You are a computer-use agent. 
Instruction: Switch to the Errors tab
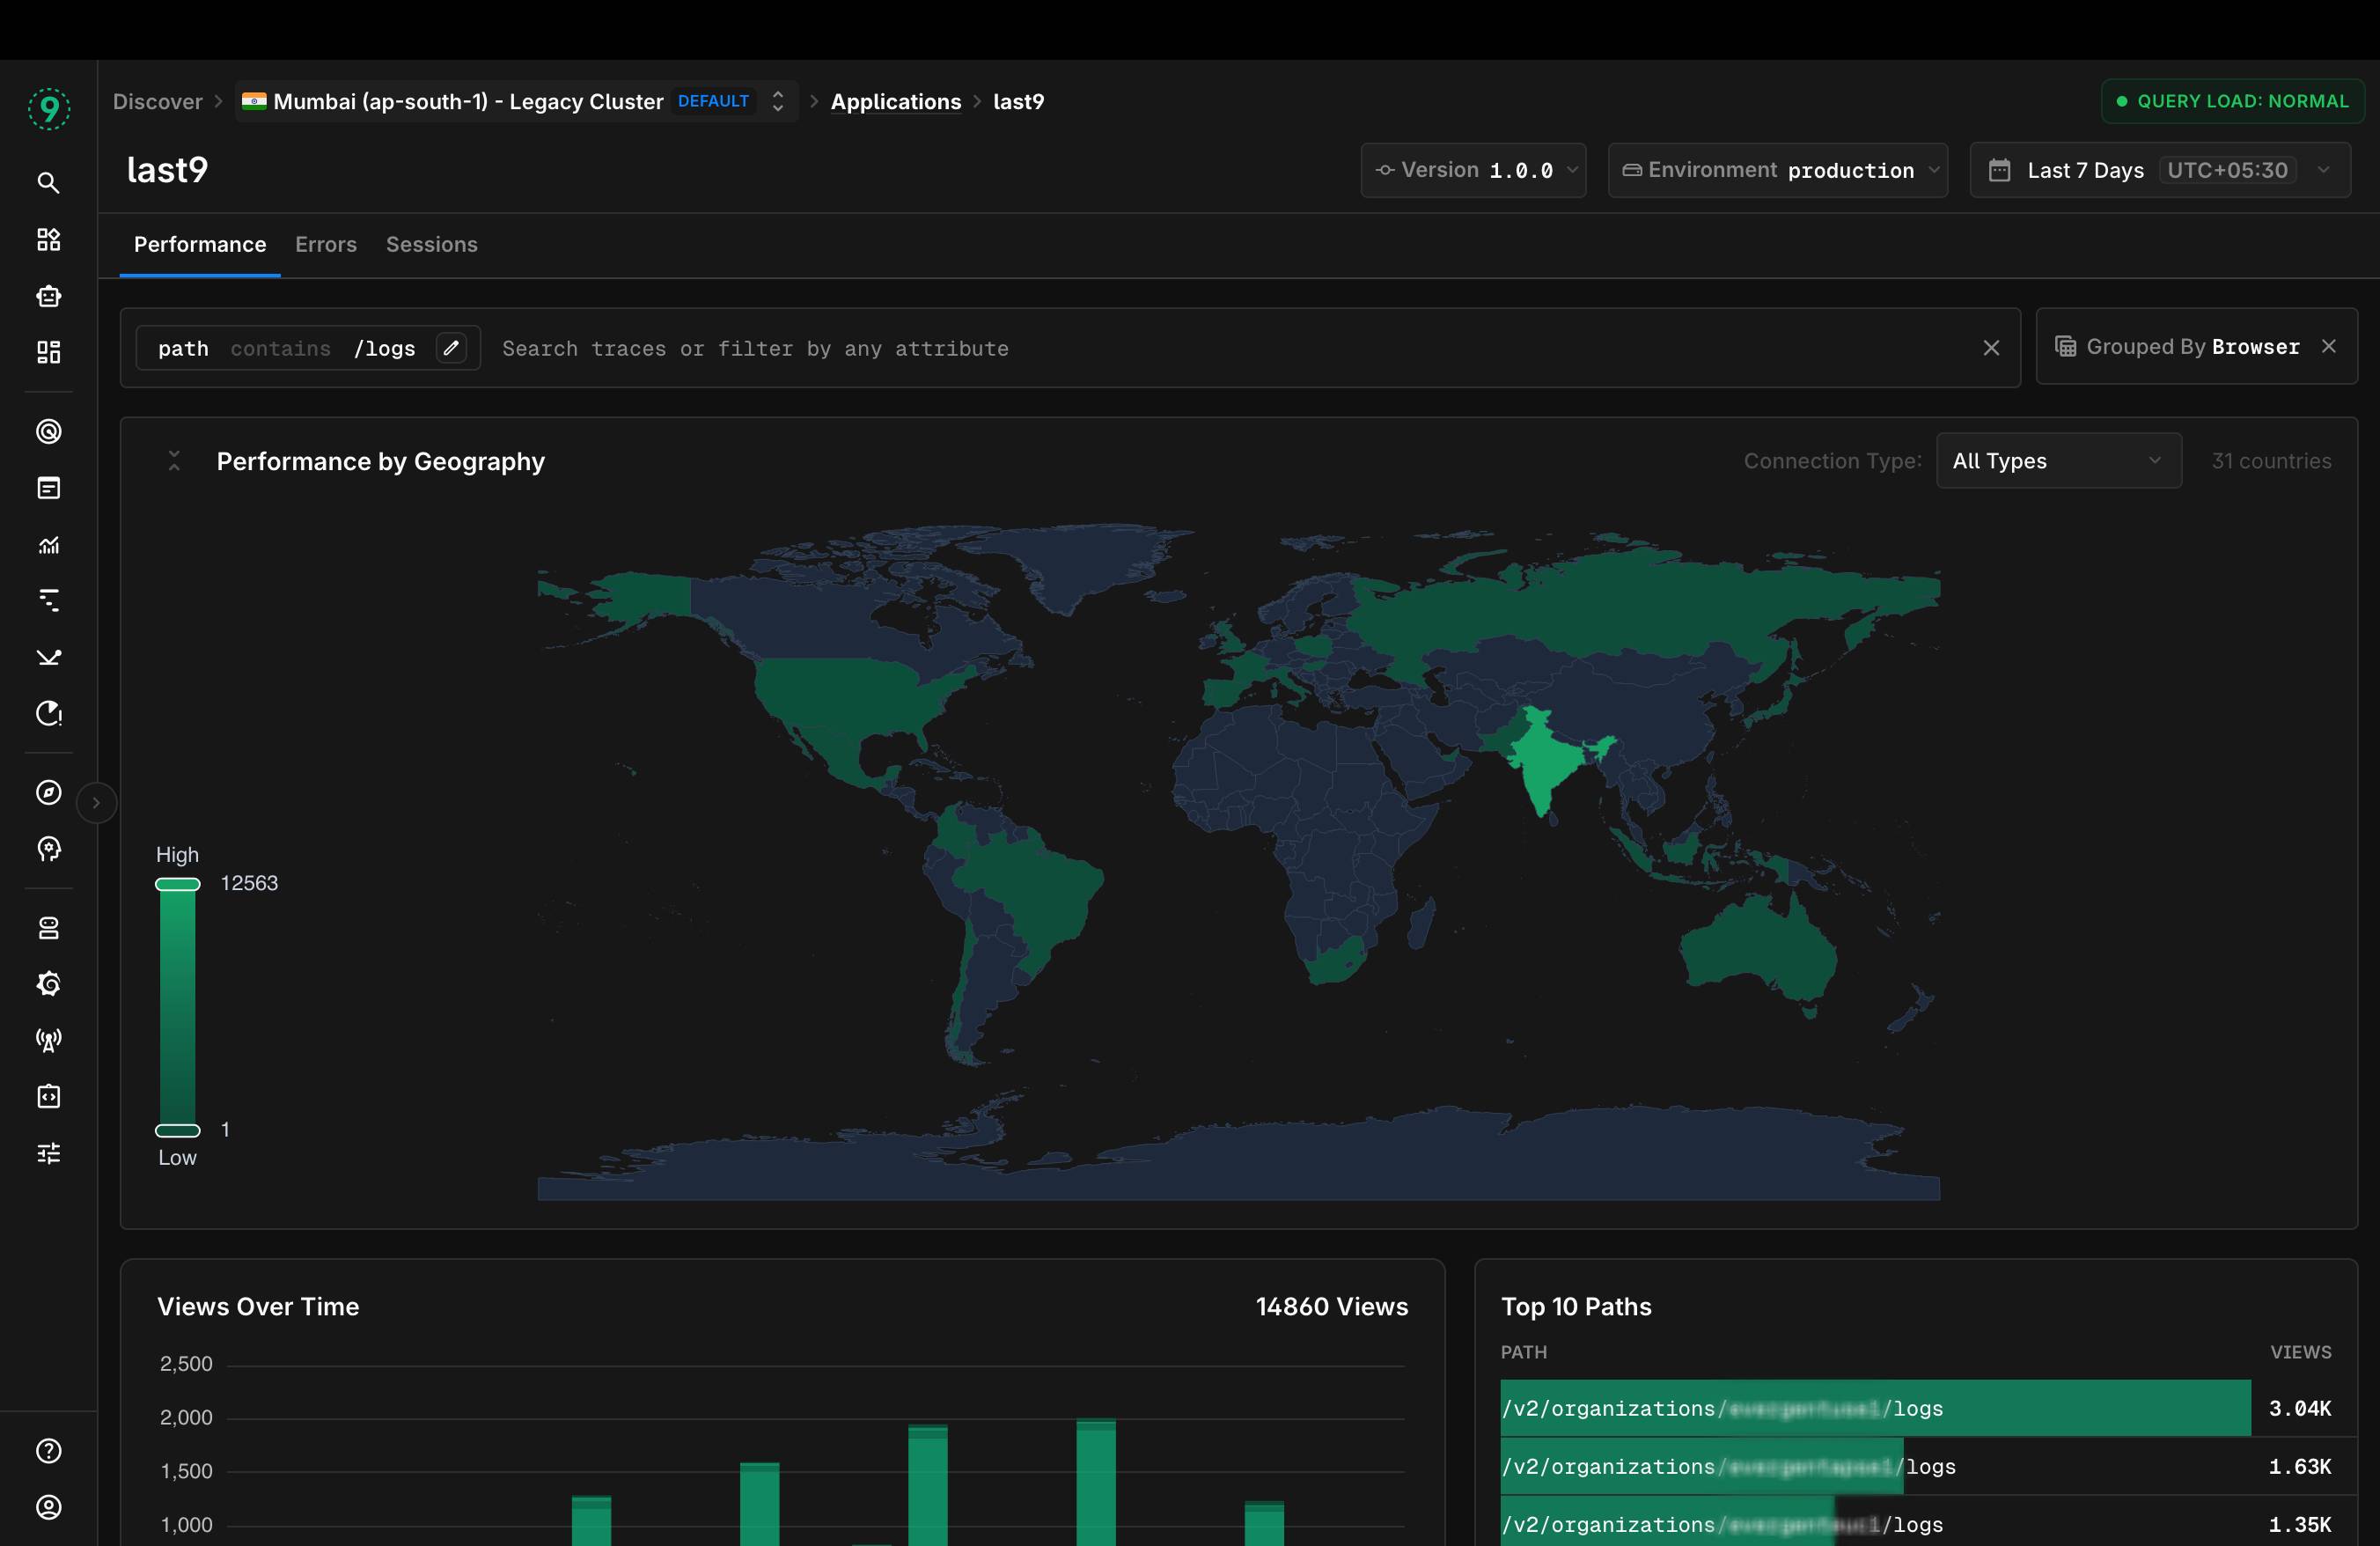(x=325, y=244)
